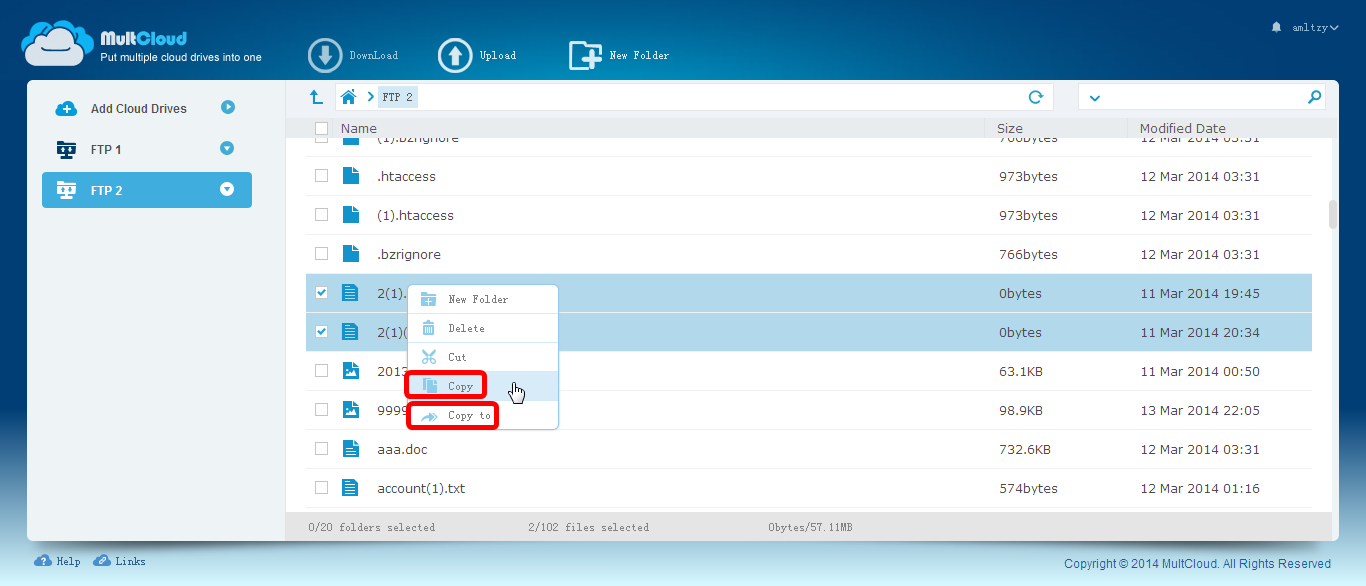Click file icon of .bzrignore
Image resolution: width=1366 pixels, height=586 pixels.
[x=350, y=254]
